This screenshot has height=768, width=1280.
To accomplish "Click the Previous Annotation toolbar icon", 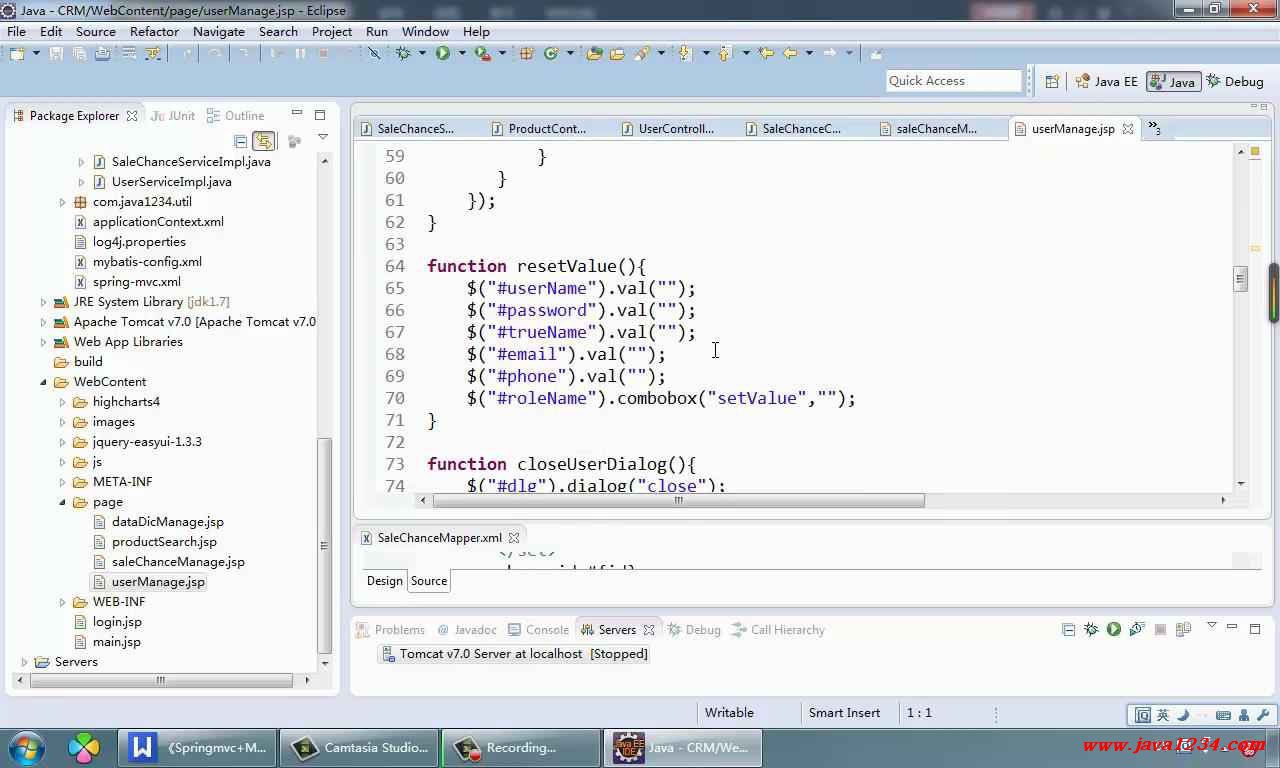I will pos(725,54).
